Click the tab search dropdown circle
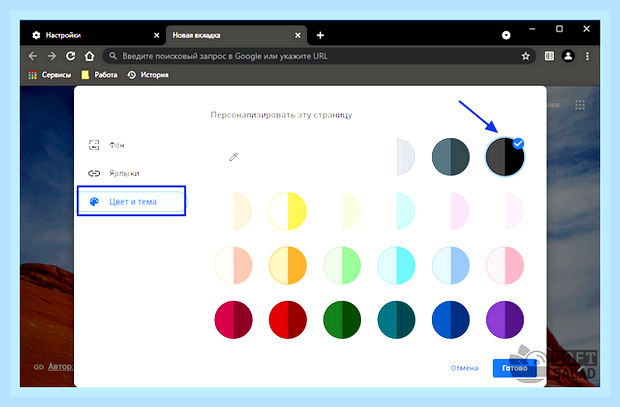 tap(506, 35)
